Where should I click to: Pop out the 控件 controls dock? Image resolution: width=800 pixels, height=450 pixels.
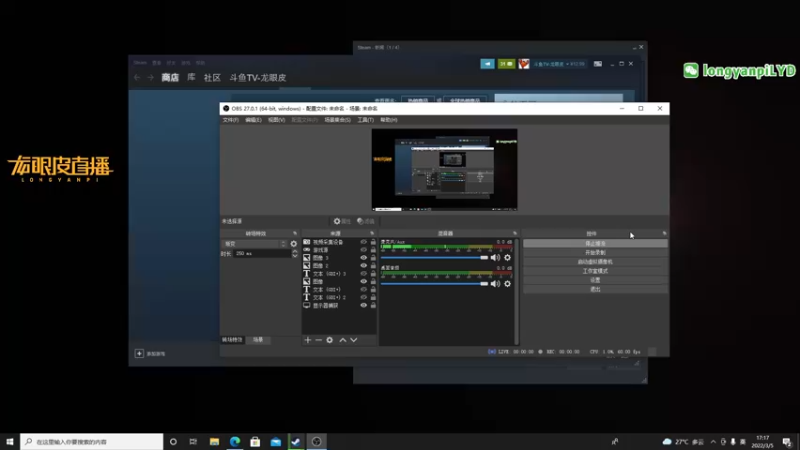[x=664, y=233]
